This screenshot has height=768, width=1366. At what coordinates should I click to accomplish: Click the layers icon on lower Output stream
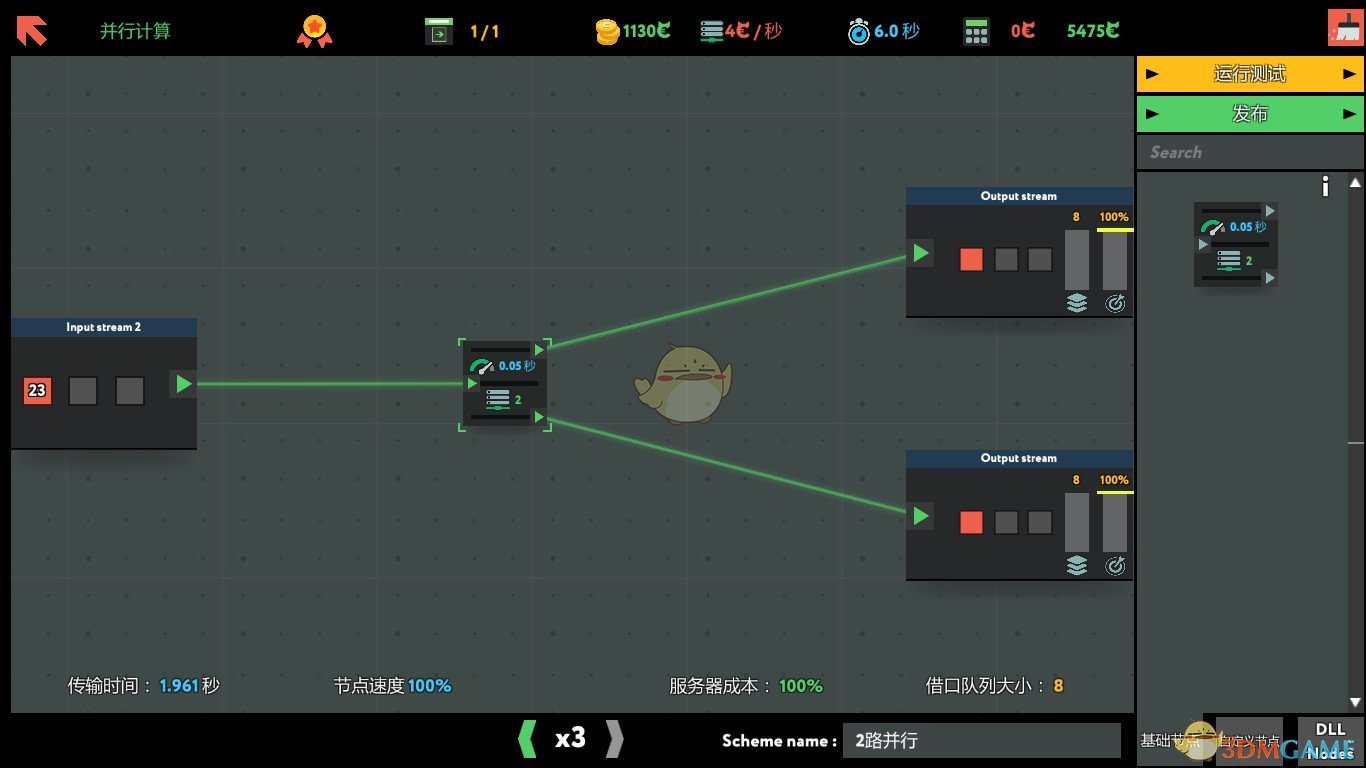click(x=1077, y=565)
